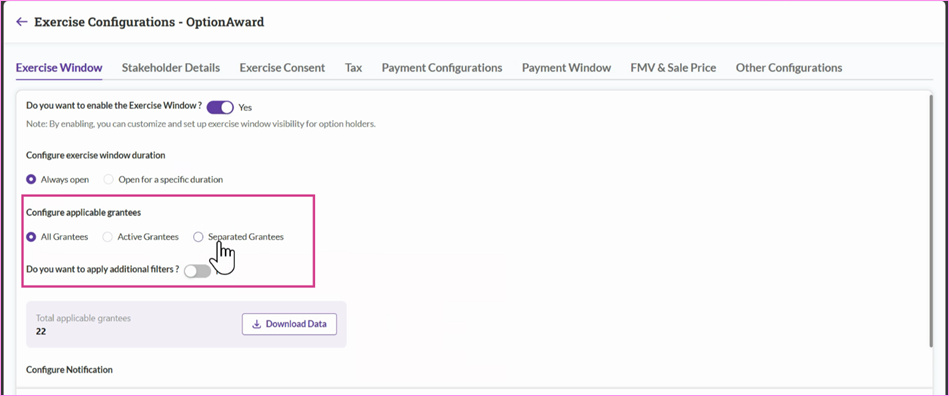The height and width of the screenshot is (396, 949).
Task: Select the Exercise Window tab
Action: (59, 68)
